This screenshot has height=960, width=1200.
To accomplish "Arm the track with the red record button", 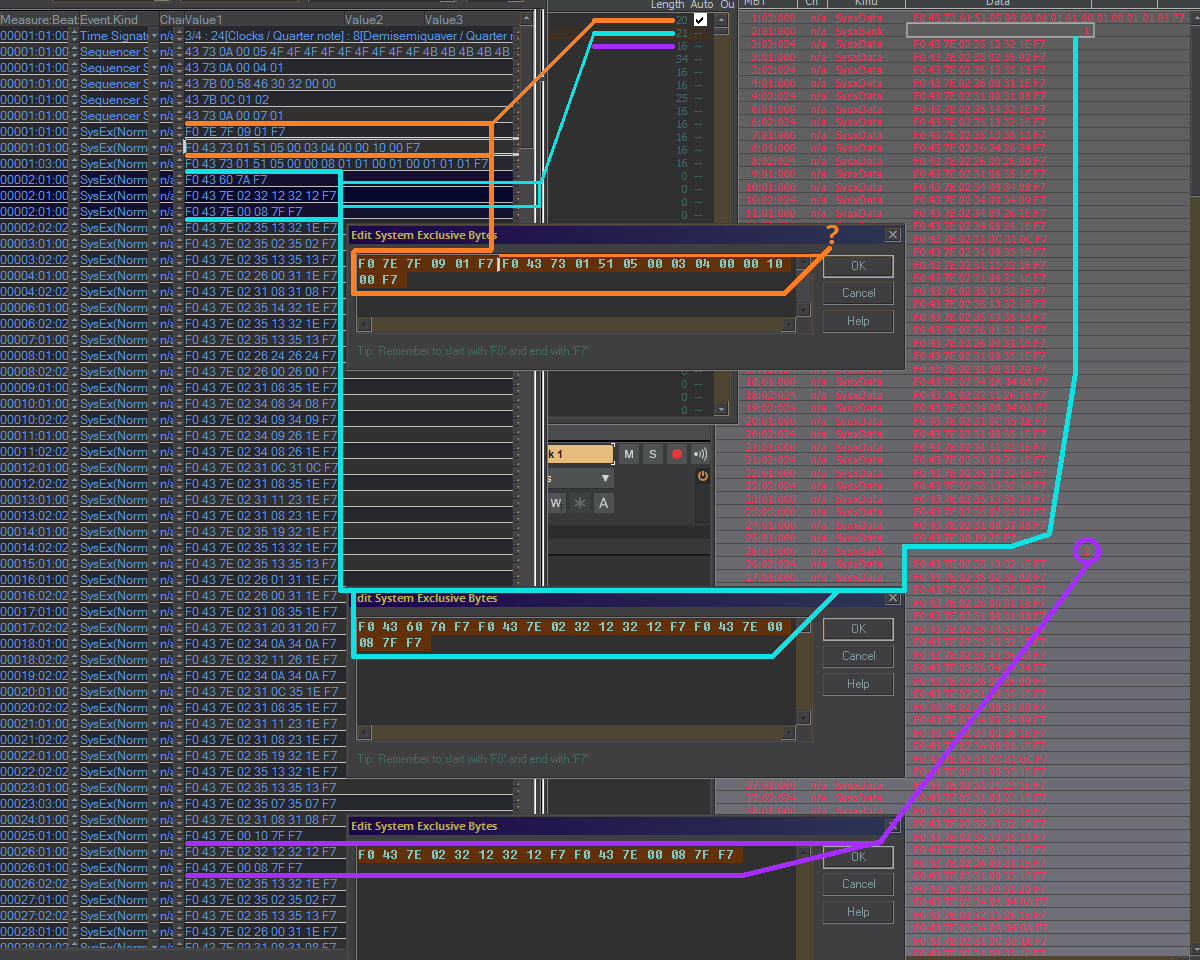I will [677, 454].
